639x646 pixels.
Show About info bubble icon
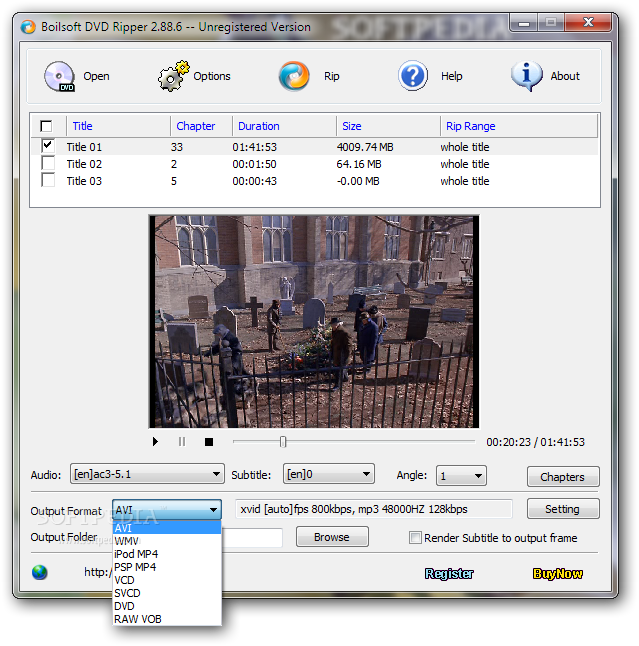(x=527, y=76)
